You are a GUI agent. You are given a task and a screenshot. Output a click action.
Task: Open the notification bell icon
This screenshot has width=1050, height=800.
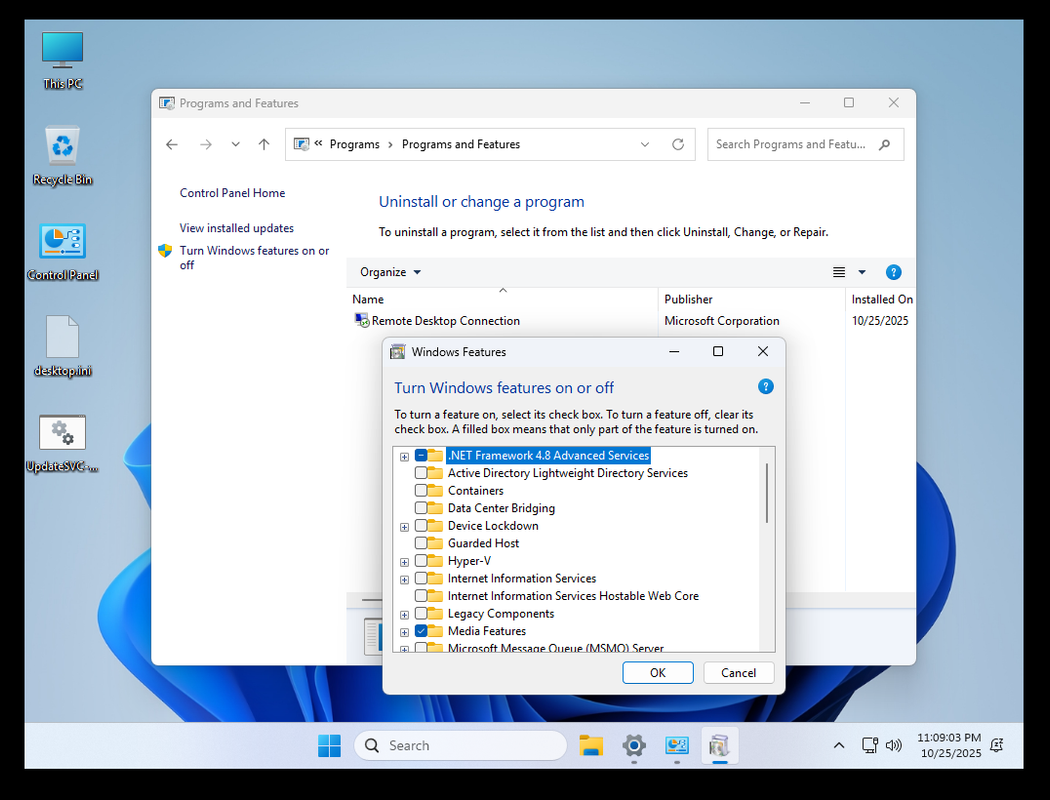pos(996,745)
